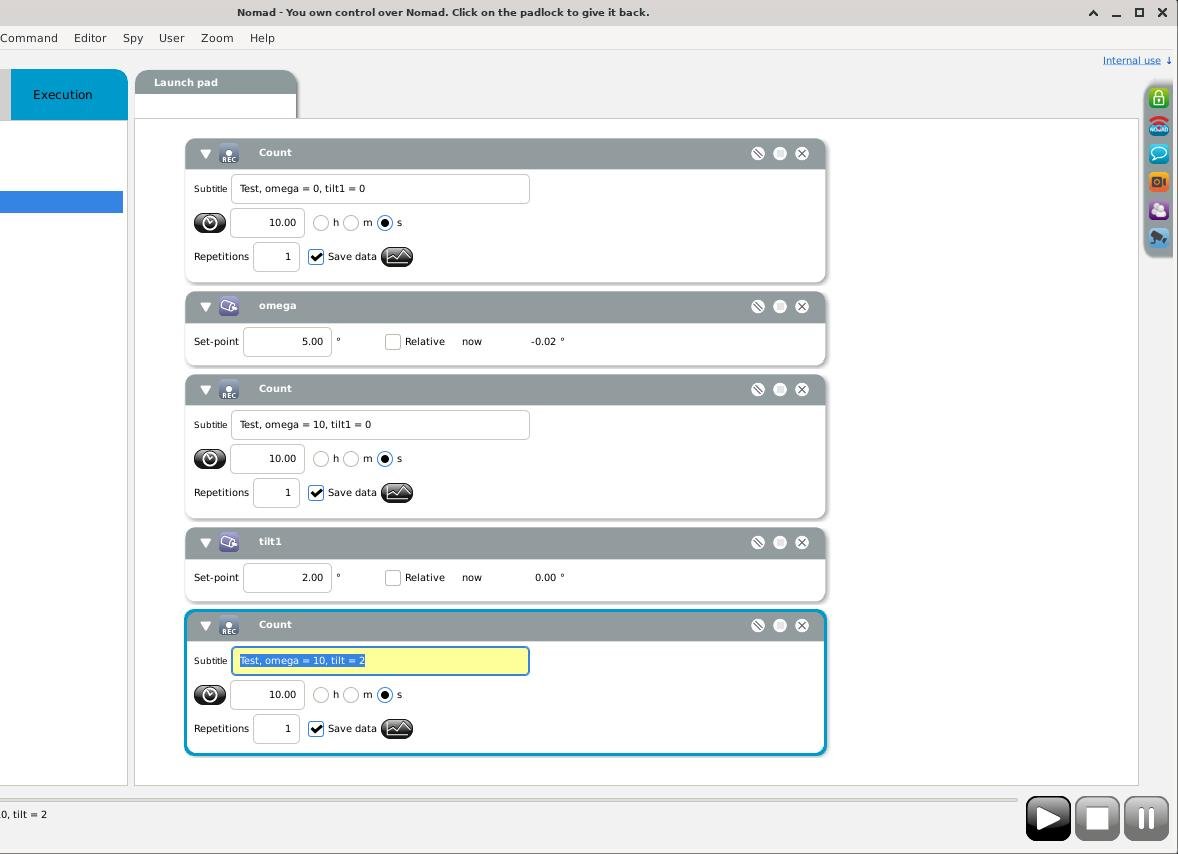Screen dimensions: 1178x854
Task: Click the orange video camera sidebar icon
Action: pos(1158,182)
